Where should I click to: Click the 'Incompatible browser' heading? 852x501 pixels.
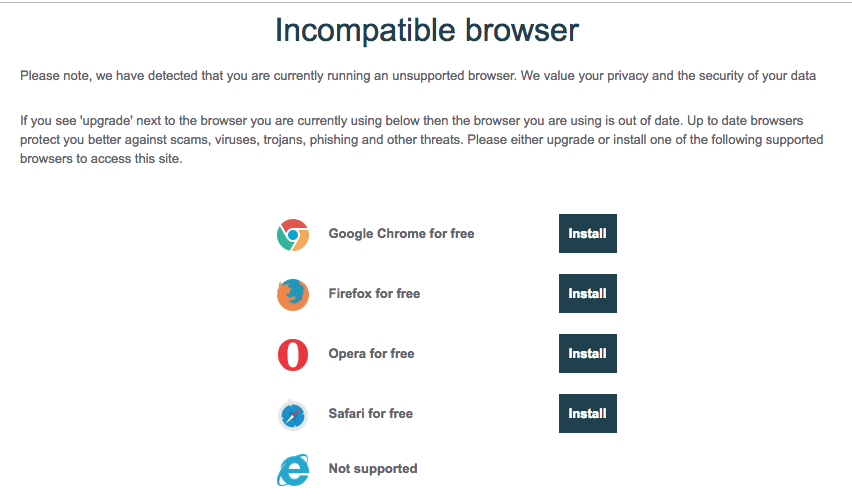coord(426,31)
